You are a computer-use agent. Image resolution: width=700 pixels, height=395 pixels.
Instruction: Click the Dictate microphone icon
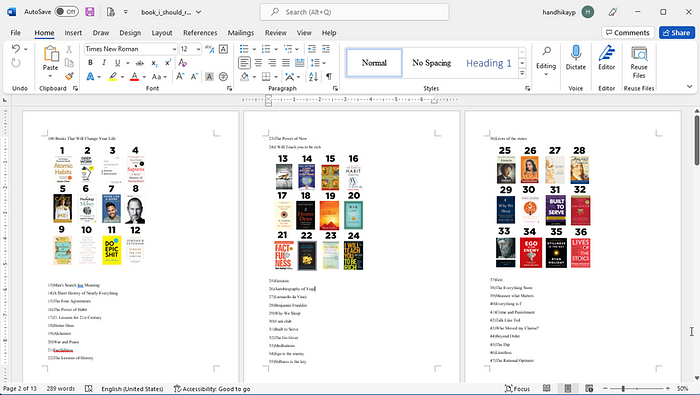[575, 53]
